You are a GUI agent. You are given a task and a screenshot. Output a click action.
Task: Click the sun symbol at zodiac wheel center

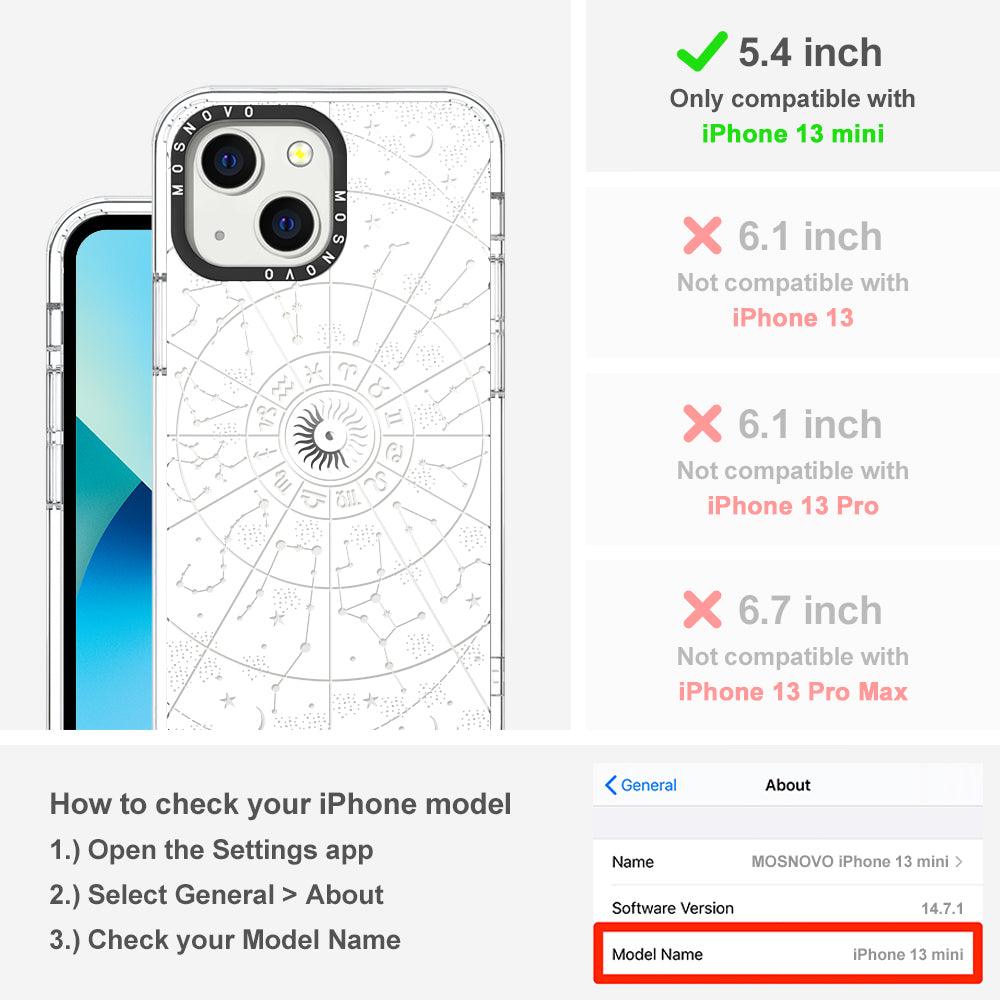(329, 436)
